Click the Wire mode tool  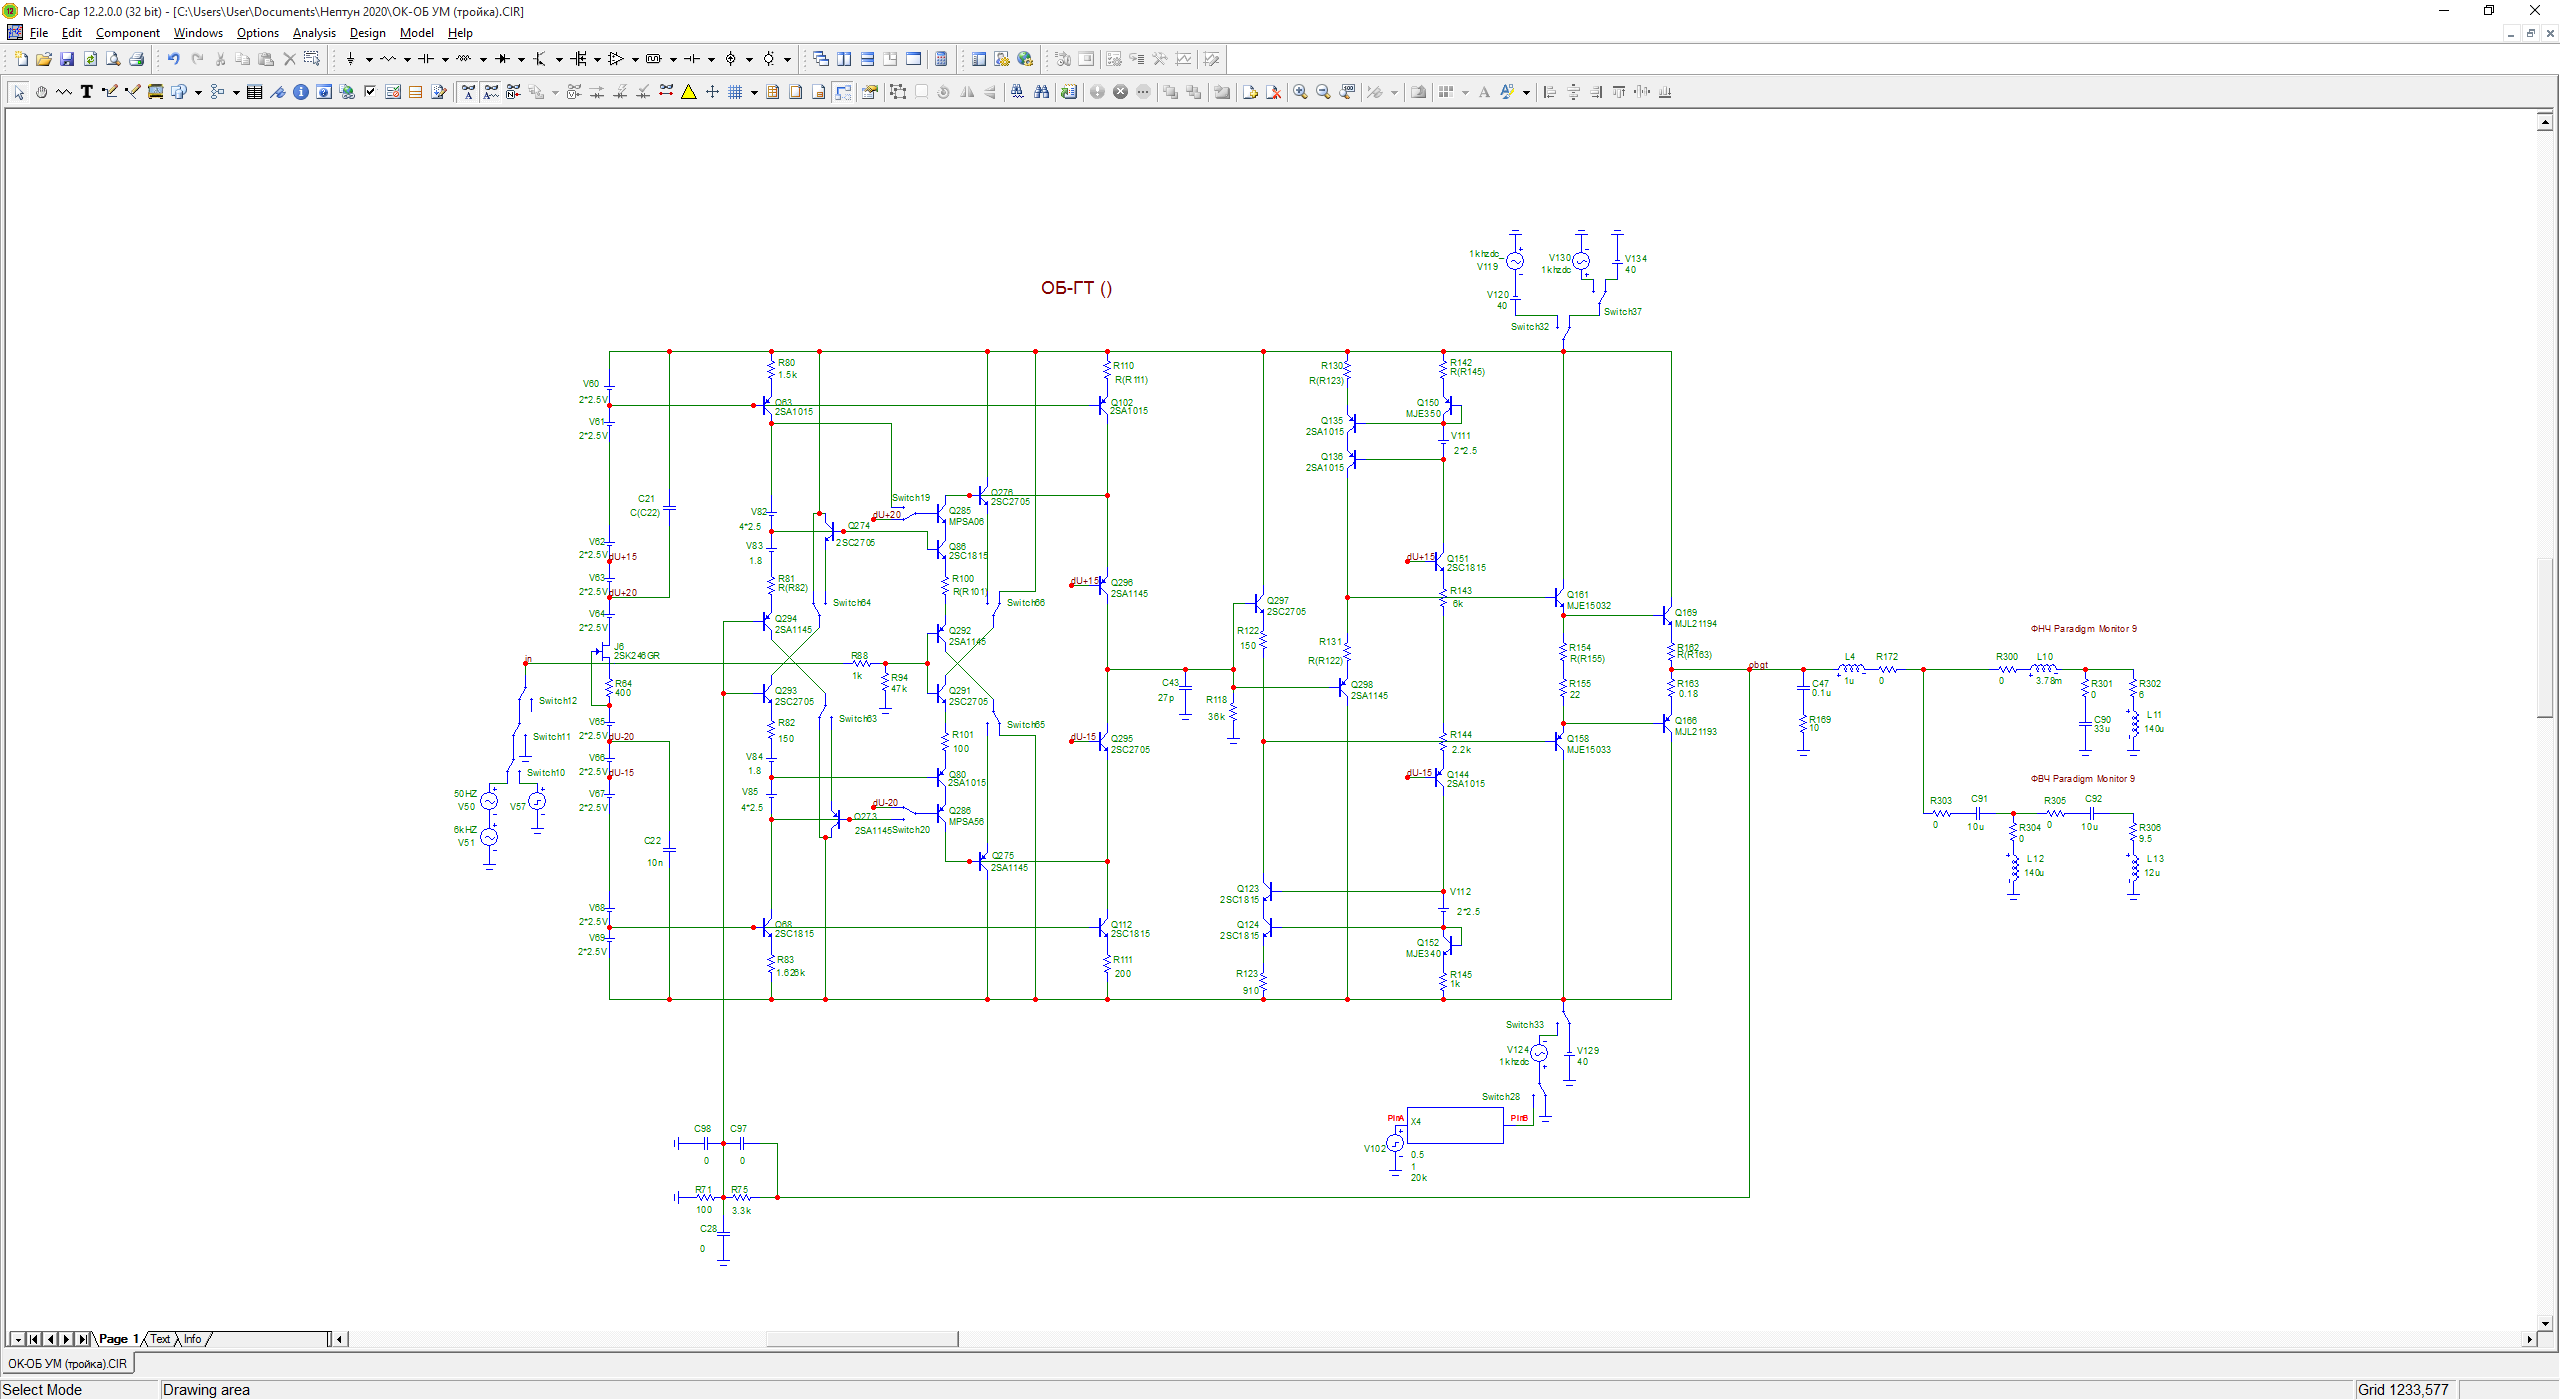tap(110, 92)
